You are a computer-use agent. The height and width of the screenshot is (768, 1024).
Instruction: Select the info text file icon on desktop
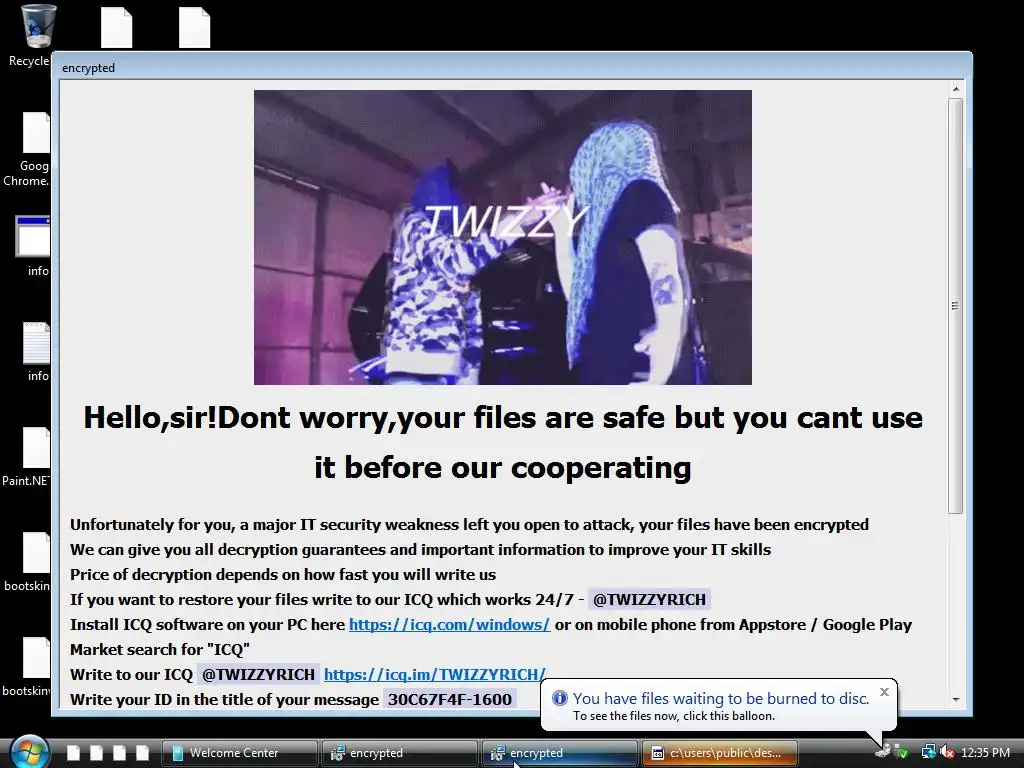point(37,343)
